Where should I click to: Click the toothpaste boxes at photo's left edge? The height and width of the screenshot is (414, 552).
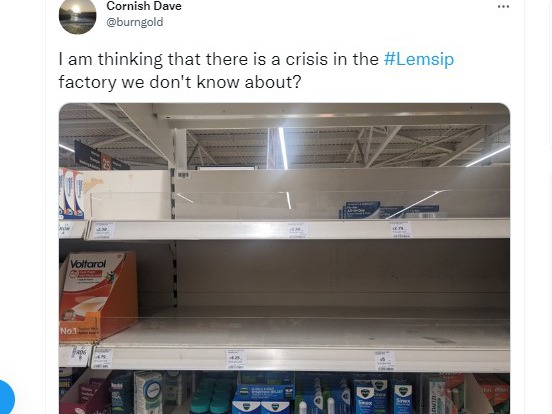point(71,193)
